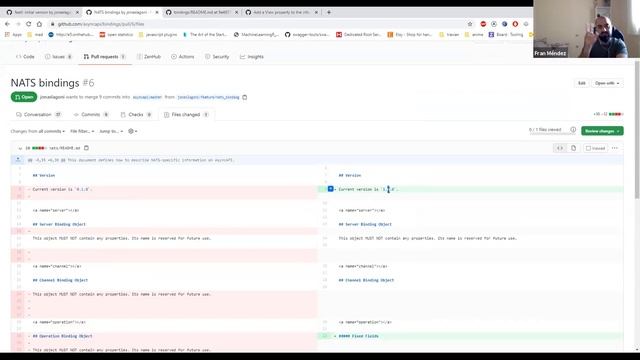
Task: Open the File filter dropdown
Action: 82,131
